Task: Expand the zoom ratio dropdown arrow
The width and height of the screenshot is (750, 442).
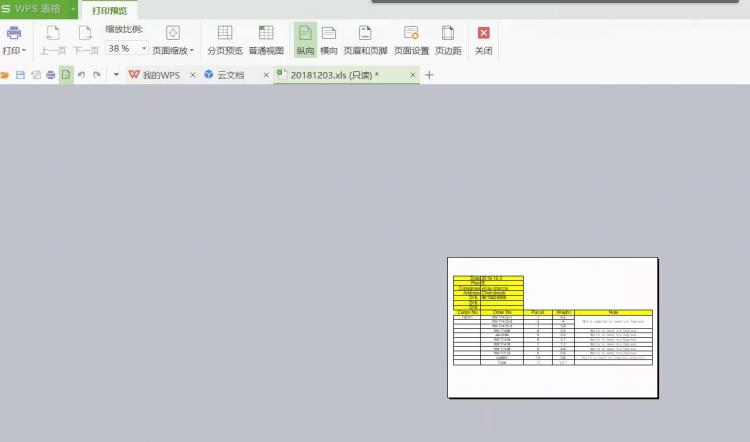Action: tap(143, 48)
